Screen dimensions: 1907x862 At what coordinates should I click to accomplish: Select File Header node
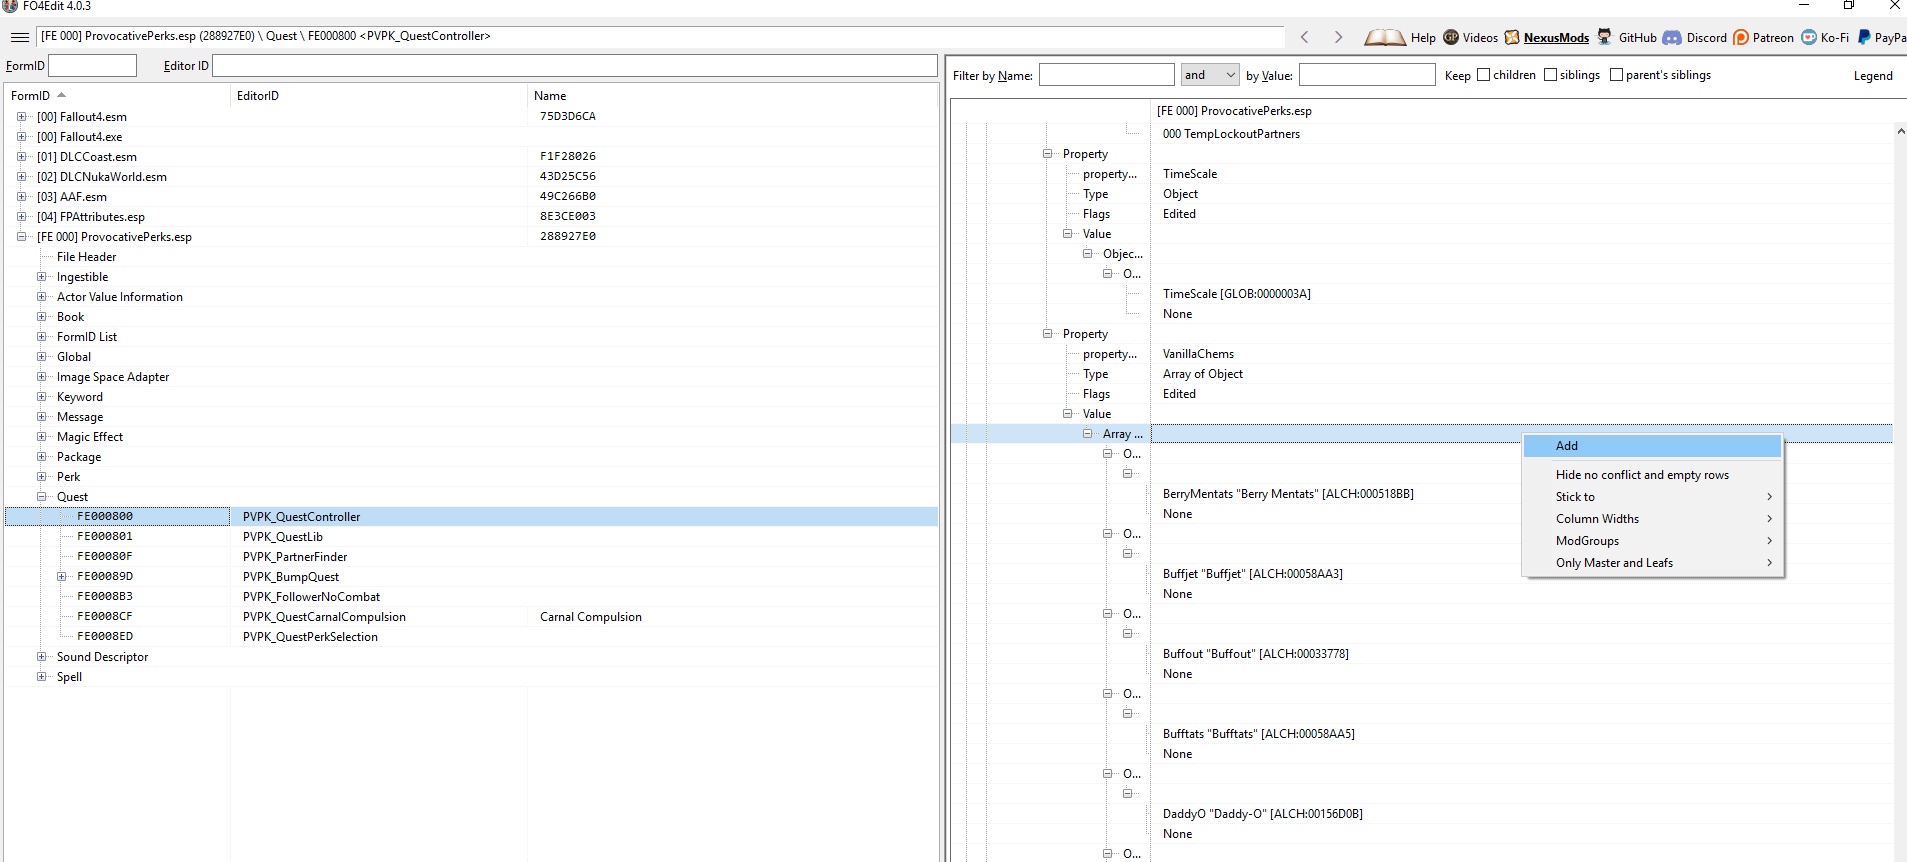[x=86, y=257]
